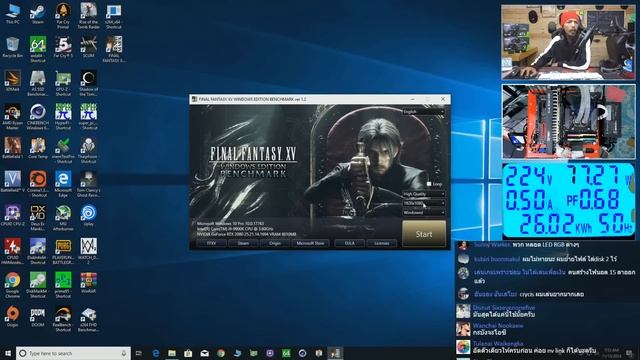Screen dimensions: 640x360
Task: Toggle the Loop checkbox
Action: 429,184
